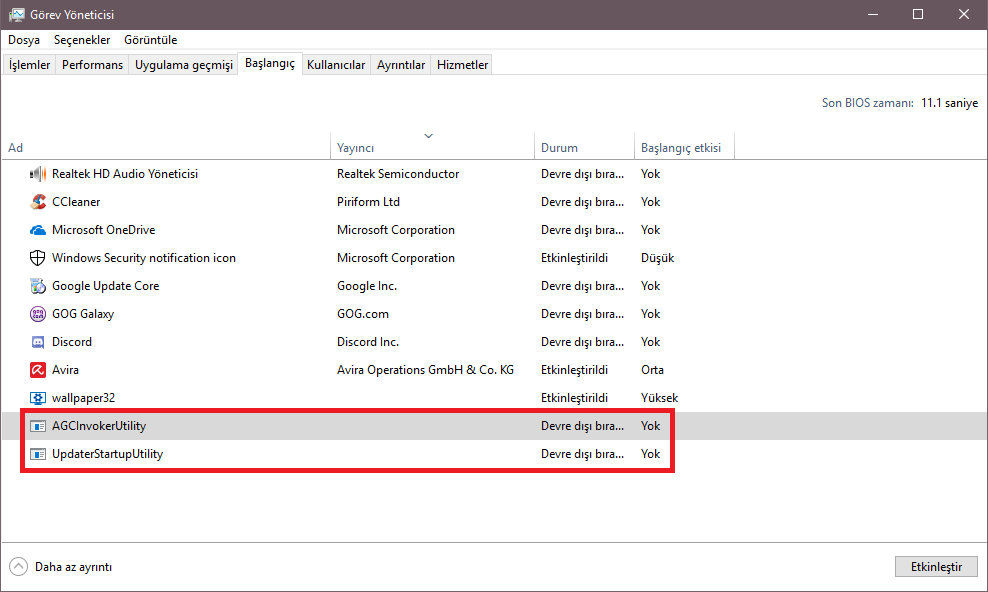988x592 pixels.
Task: Click the CCleaner icon in the list
Action: click(x=38, y=202)
